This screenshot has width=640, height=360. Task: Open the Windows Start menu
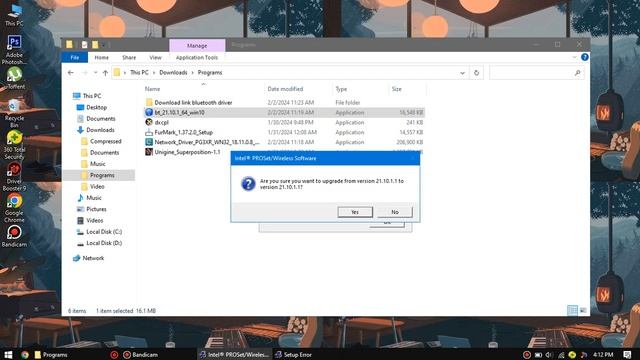coord(8,354)
